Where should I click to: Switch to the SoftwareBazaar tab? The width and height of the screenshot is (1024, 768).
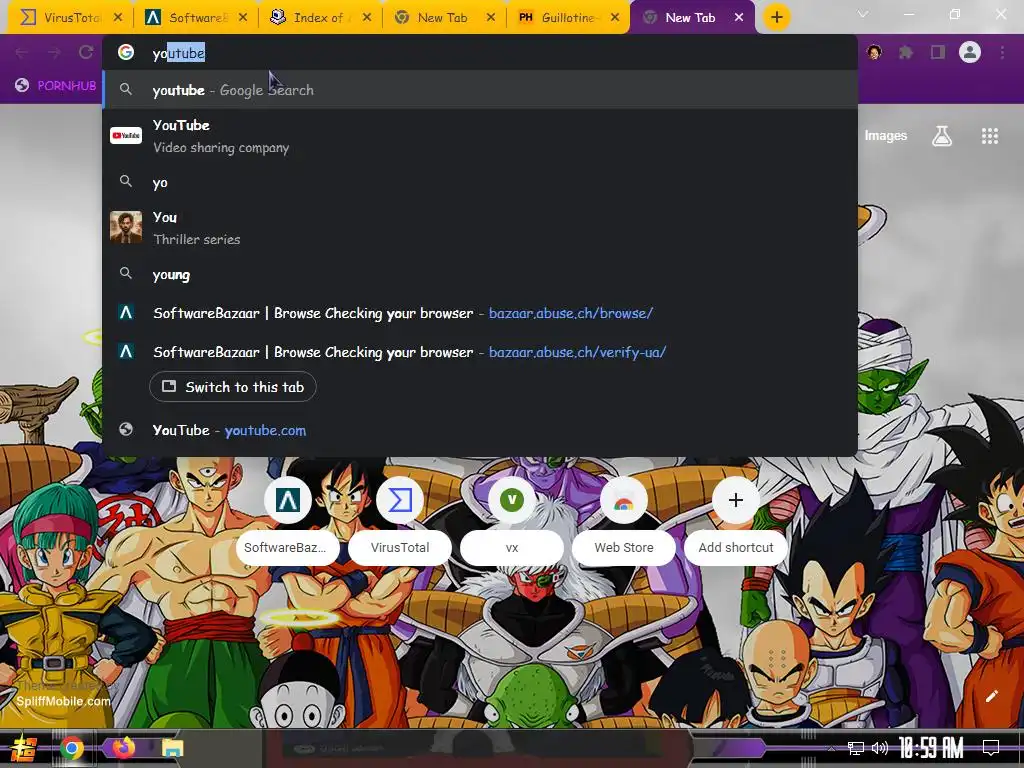point(194,18)
